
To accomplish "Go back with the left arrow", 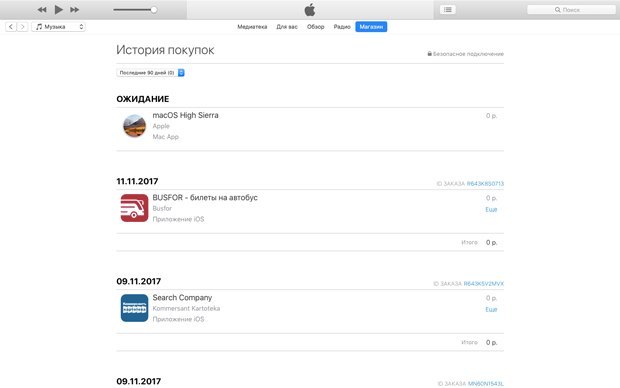I will tap(11, 26).
